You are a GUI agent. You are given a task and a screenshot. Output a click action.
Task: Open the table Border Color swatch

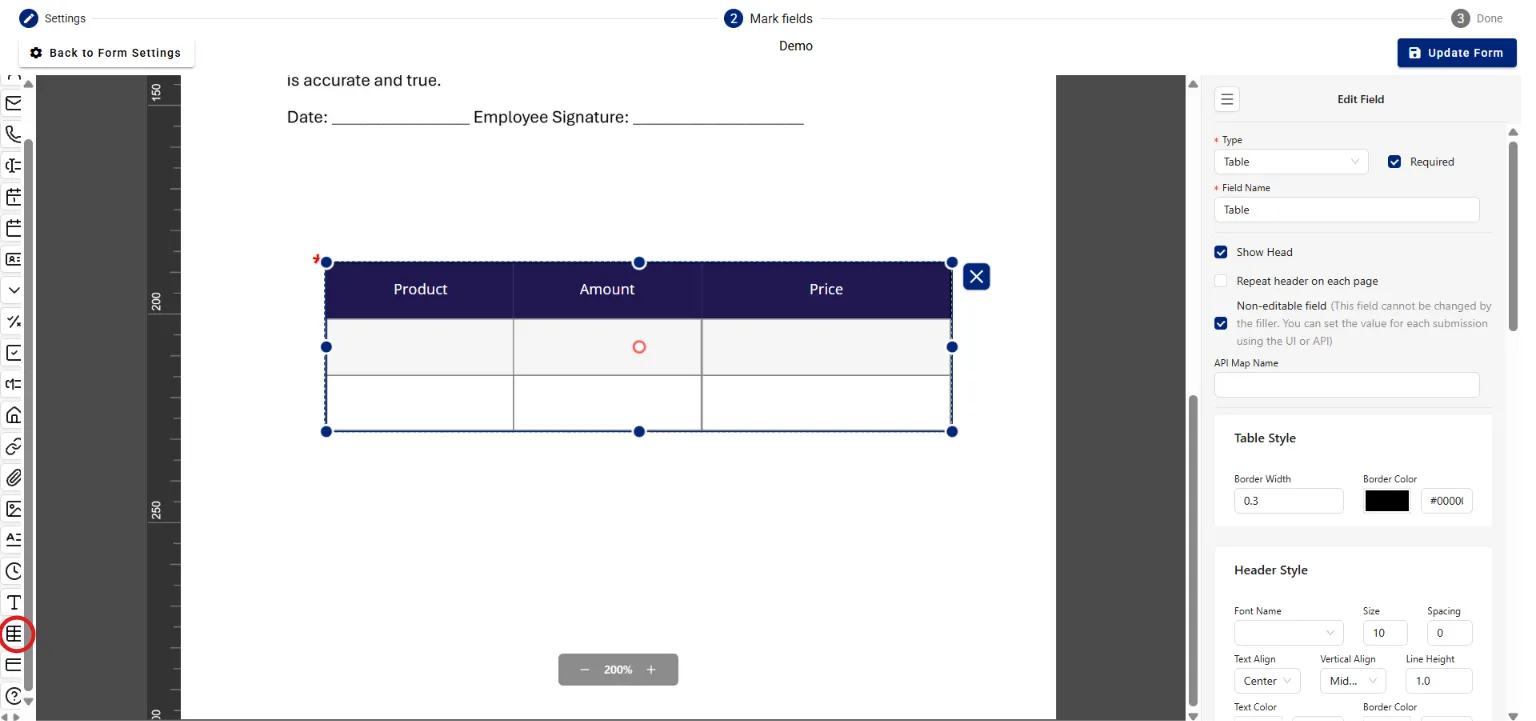click(x=1387, y=501)
